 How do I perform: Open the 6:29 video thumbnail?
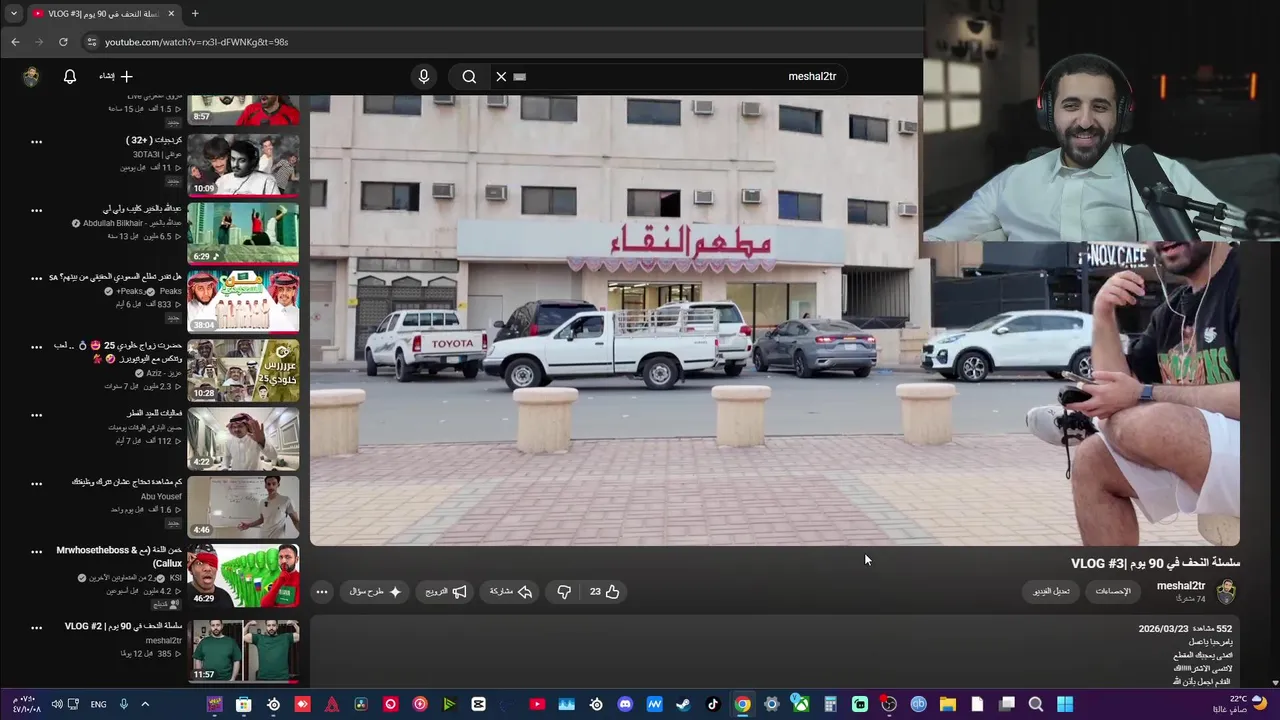[x=243, y=233]
